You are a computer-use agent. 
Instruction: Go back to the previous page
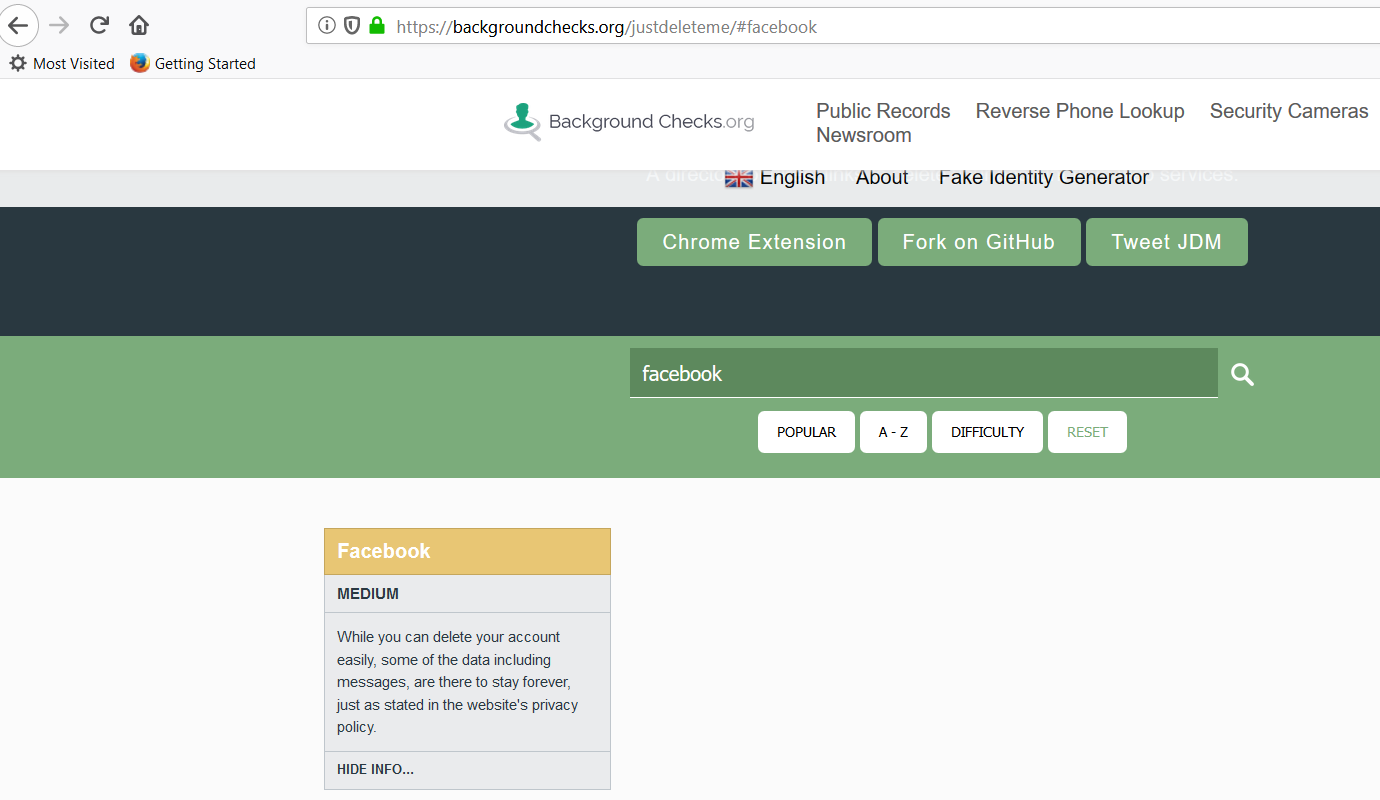pos(18,25)
